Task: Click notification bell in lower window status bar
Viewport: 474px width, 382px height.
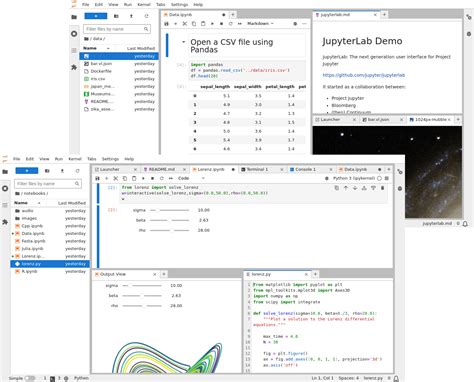Action: click(396, 378)
